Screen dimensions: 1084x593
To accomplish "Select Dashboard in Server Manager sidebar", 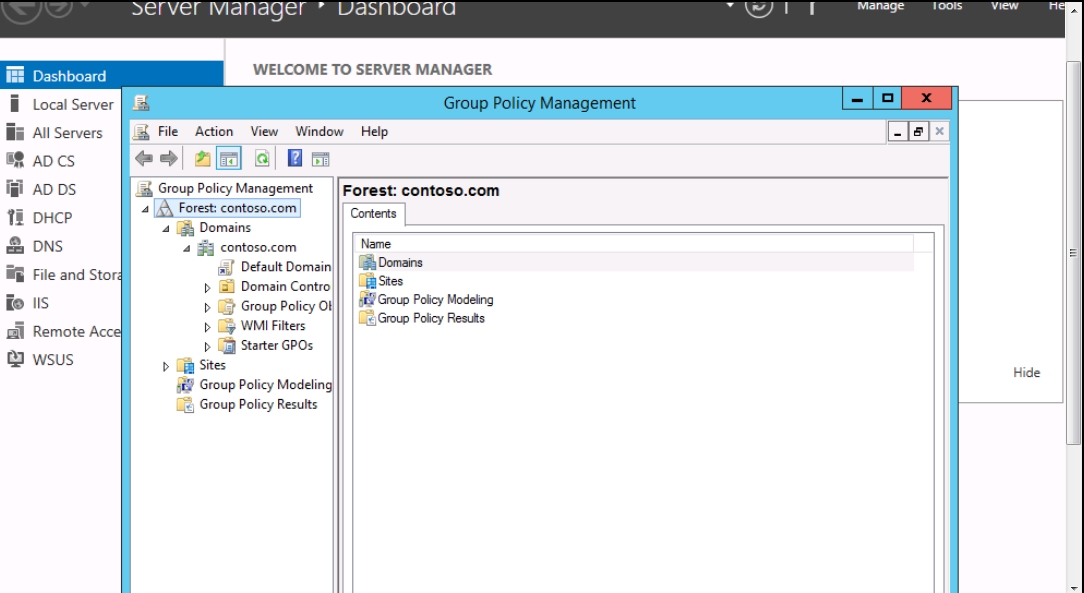I will tap(112, 75).
